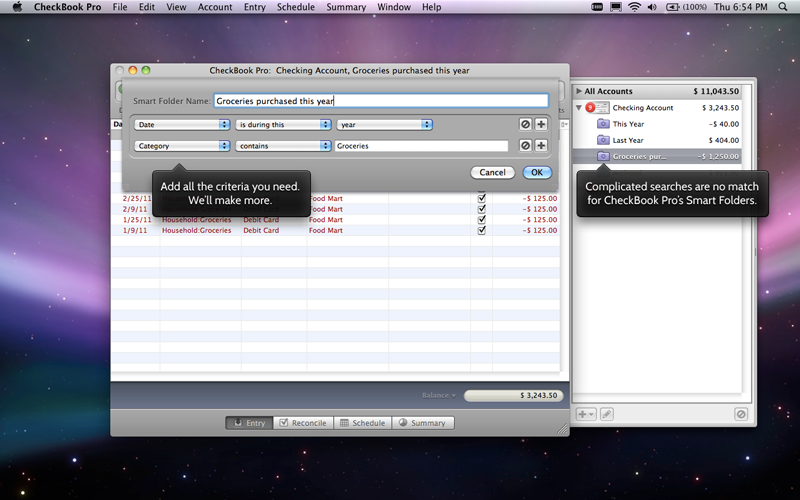Click the add (+) button in accounts panel
Image resolution: width=800 pixels, height=500 pixels.
point(586,414)
